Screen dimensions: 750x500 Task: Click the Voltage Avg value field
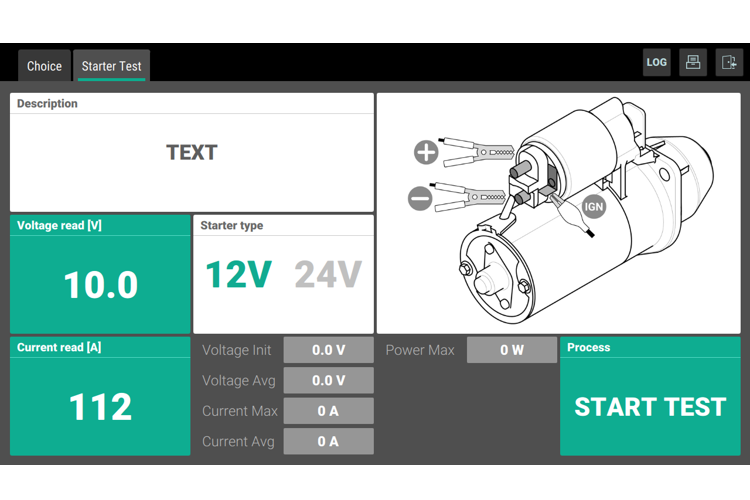click(328, 380)
